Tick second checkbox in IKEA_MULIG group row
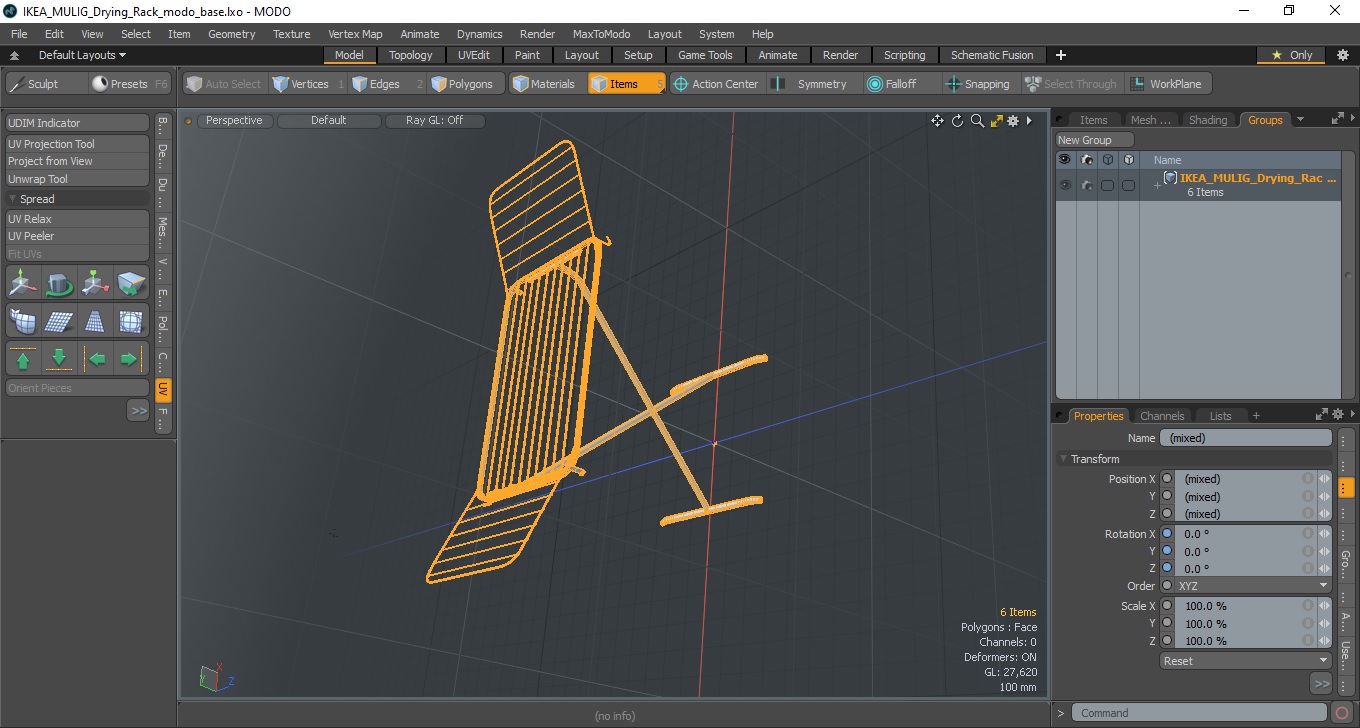 point(1128,185)
